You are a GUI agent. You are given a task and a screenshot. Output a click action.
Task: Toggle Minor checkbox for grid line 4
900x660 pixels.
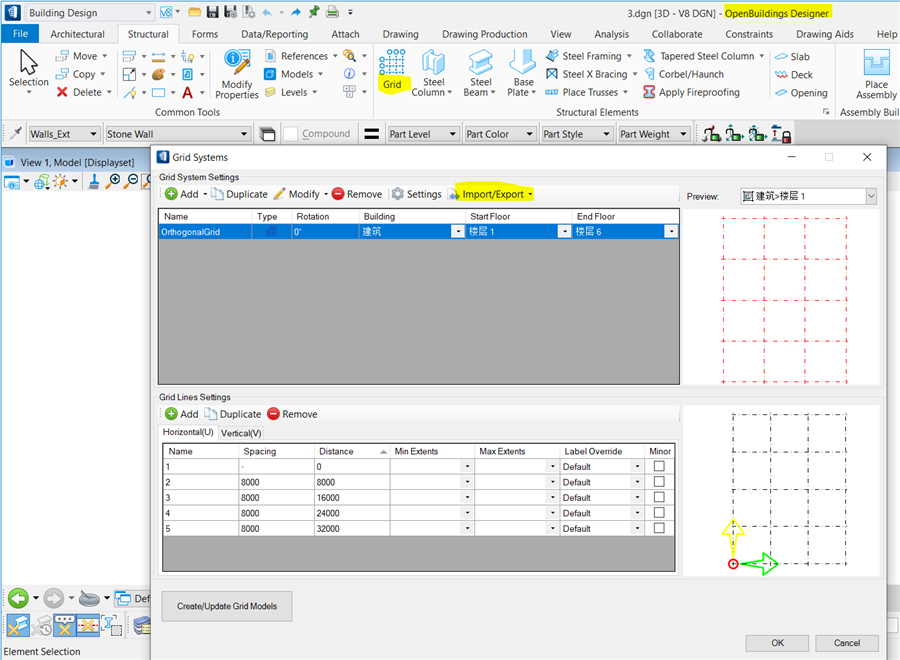point(659,513)
